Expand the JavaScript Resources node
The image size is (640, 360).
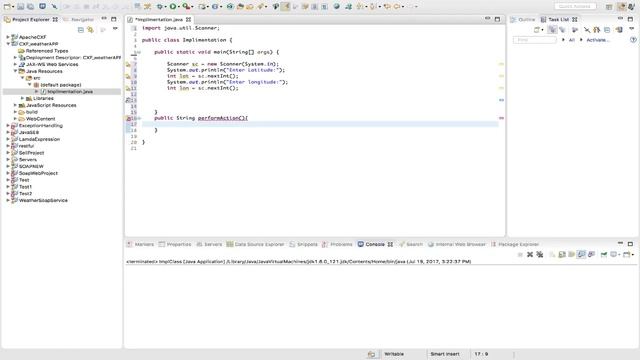(15, 105)
